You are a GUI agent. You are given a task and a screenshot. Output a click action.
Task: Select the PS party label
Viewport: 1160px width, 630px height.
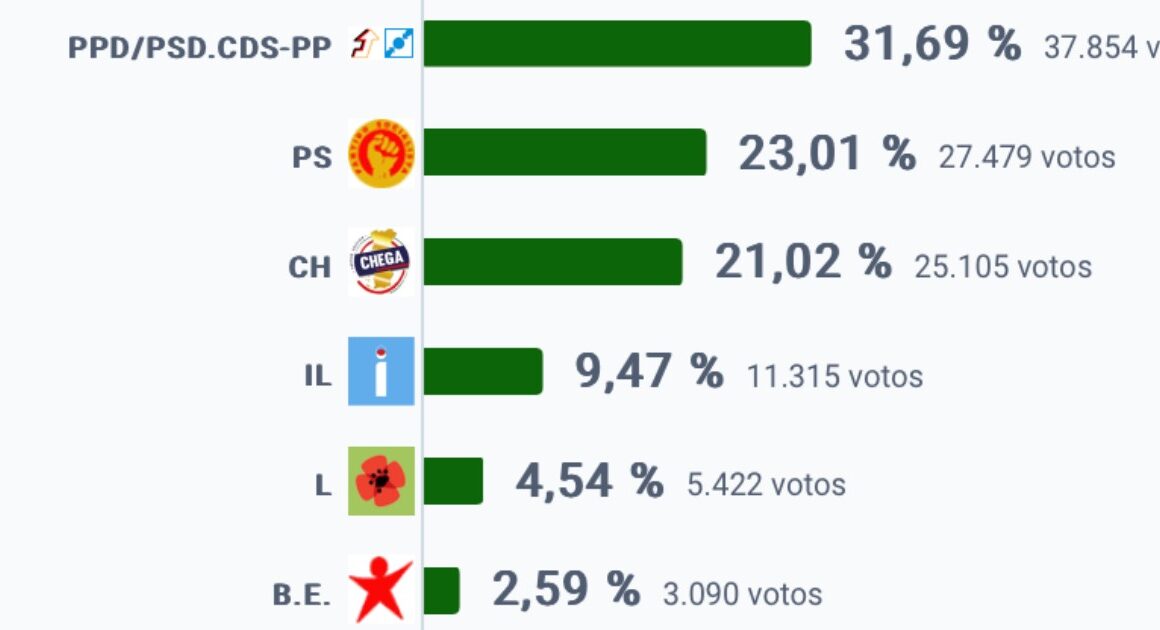click(312, 157)
